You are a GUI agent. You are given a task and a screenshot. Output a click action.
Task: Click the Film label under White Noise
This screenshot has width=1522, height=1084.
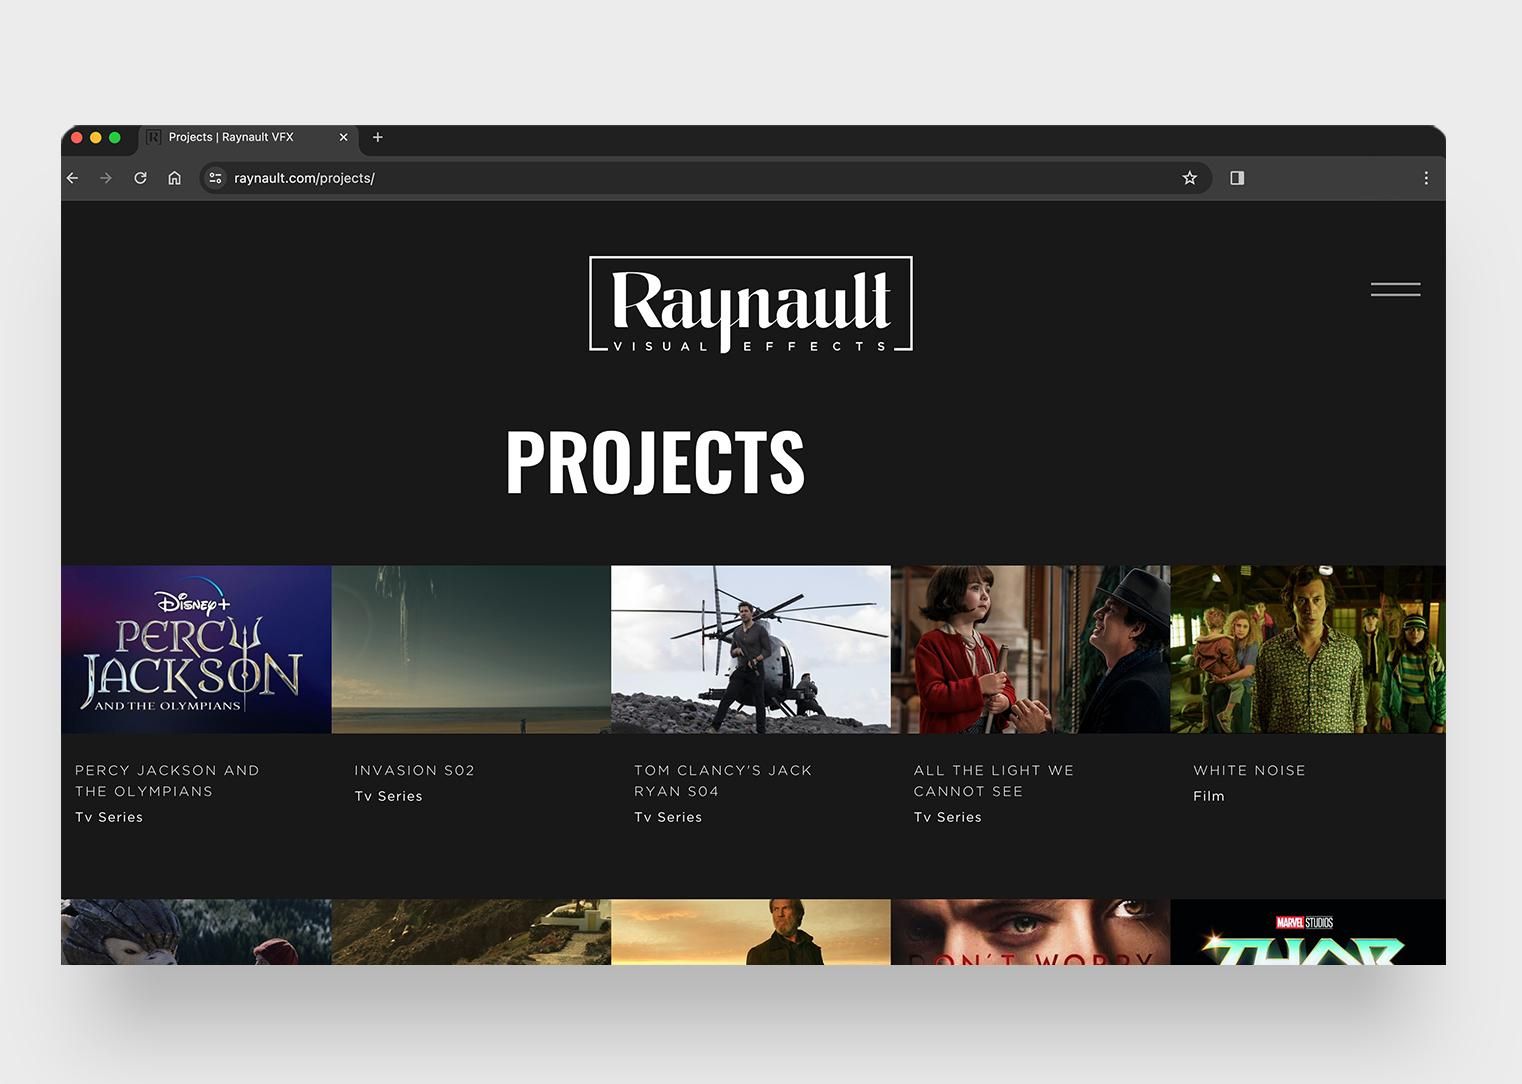1208,796
